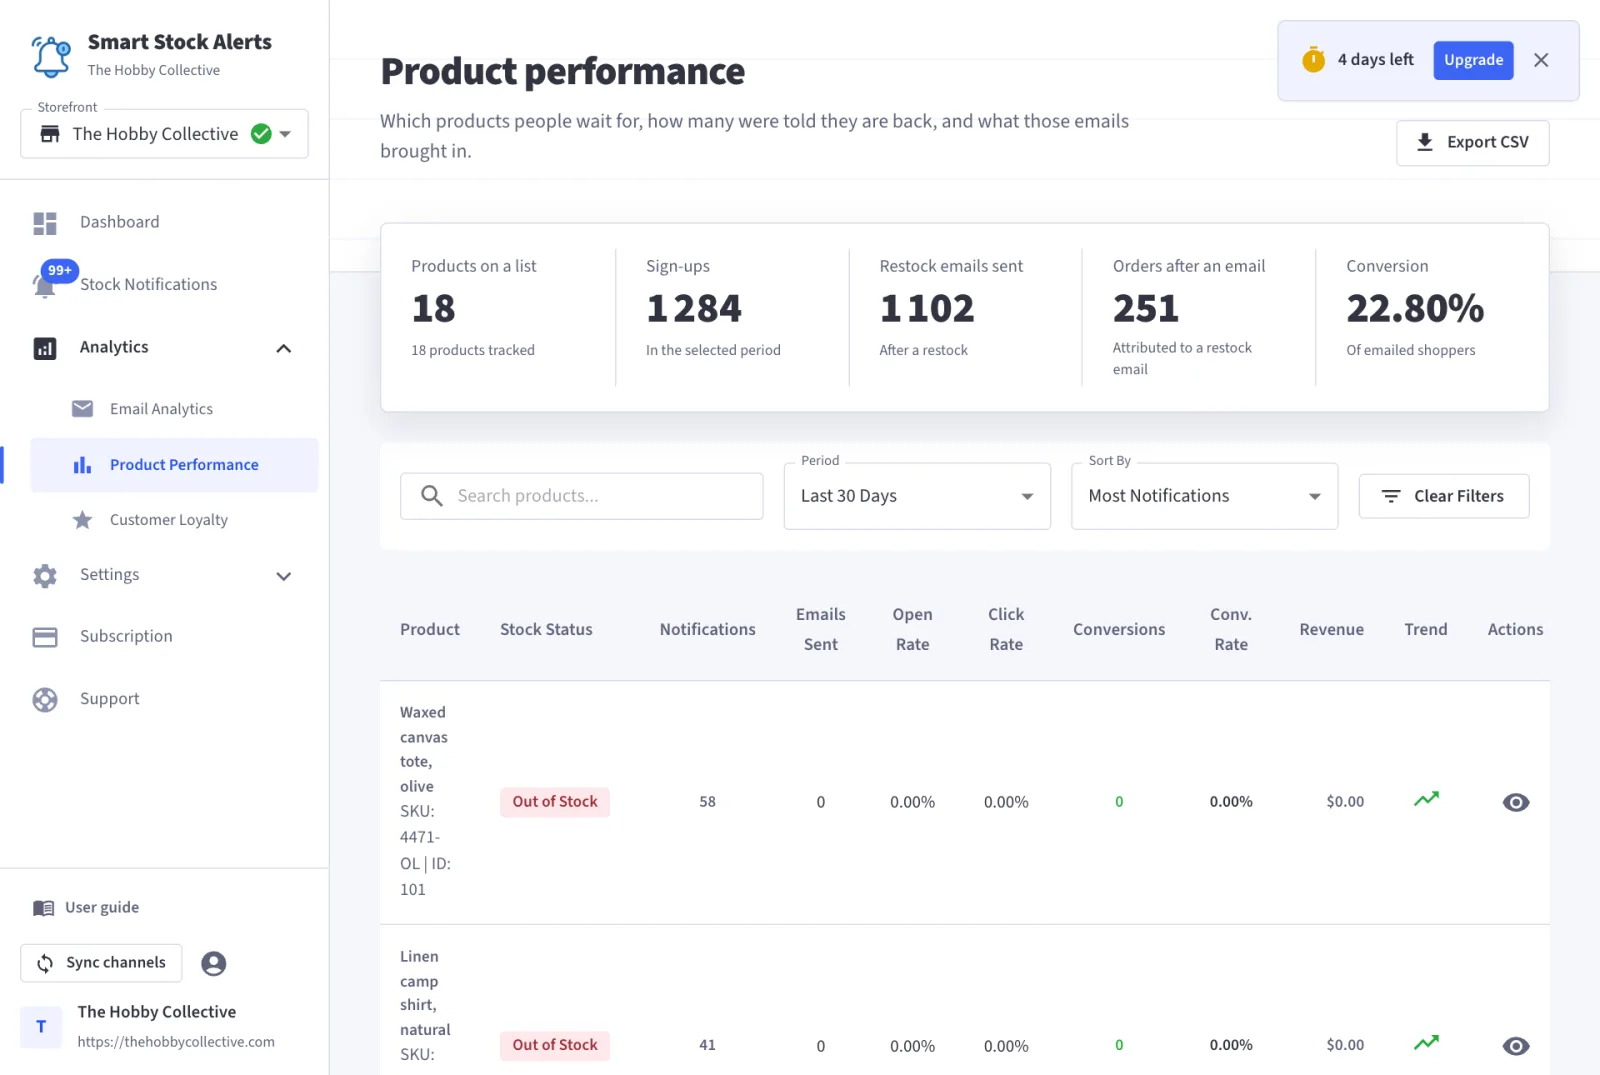Open https://thehobbycollective.com link
This screenshot has height=1075, width=1600.
(x=176, y=1042)
